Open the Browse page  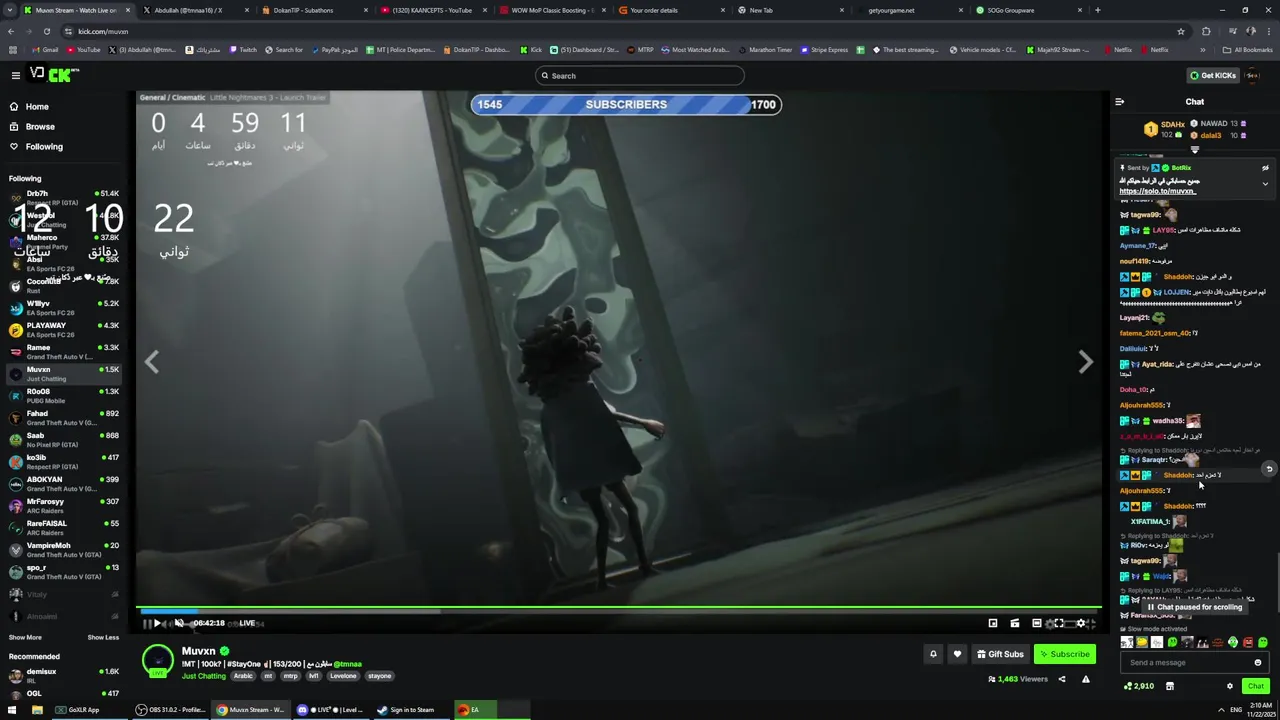pos(40,126)
